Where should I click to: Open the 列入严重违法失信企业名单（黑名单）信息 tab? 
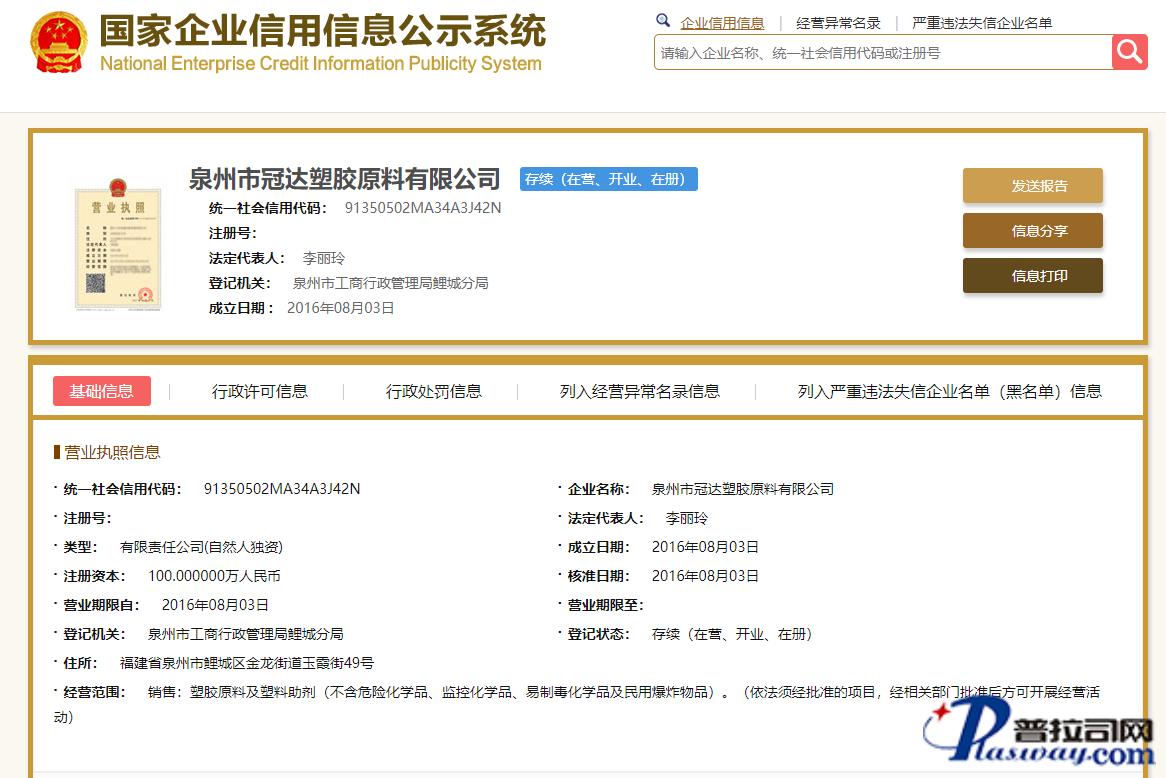949,391
